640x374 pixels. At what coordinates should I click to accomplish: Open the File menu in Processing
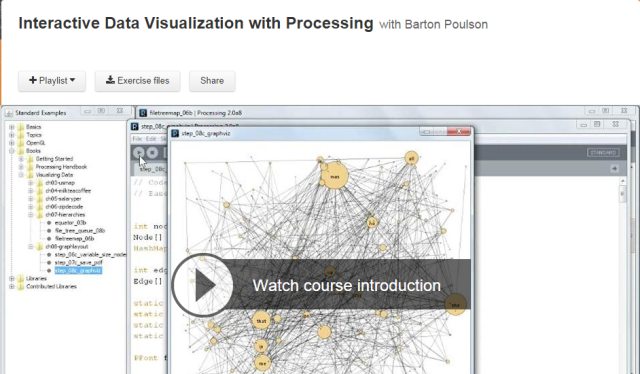click(x=137, y=139)
